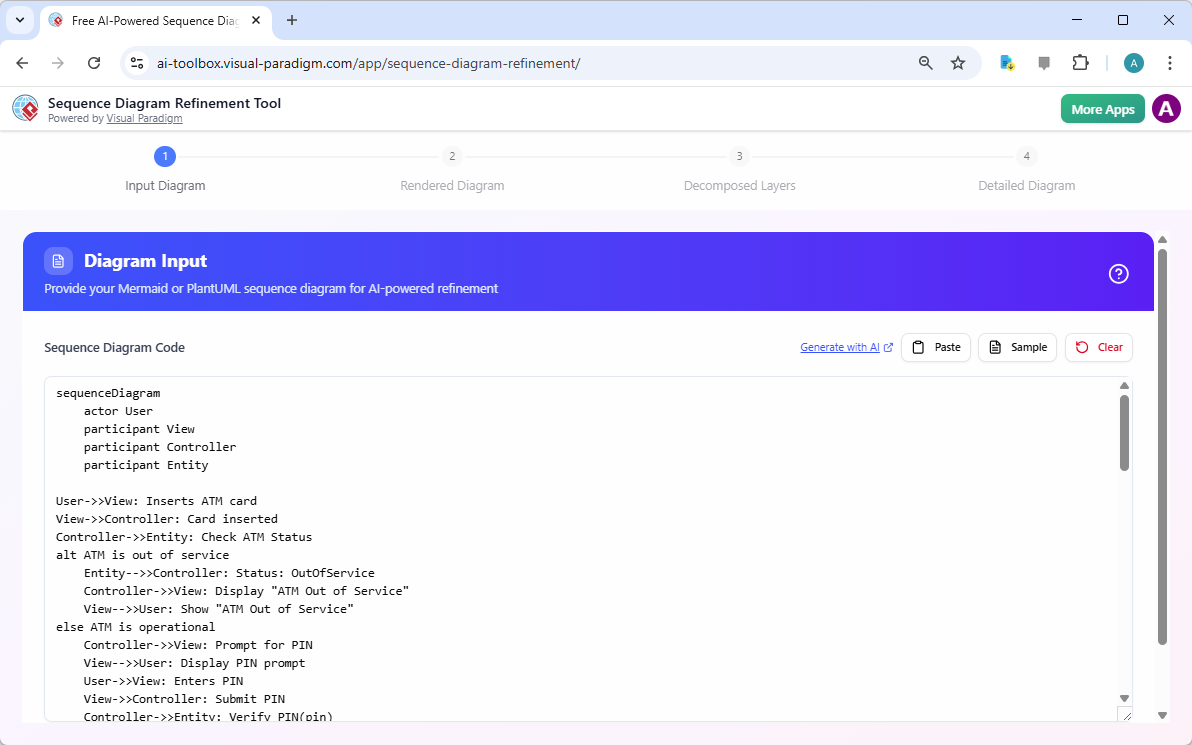Viewport: 1192px width, 745px height.
Task: Click the purple account avatar in the app header
Action: [1166, 108]
